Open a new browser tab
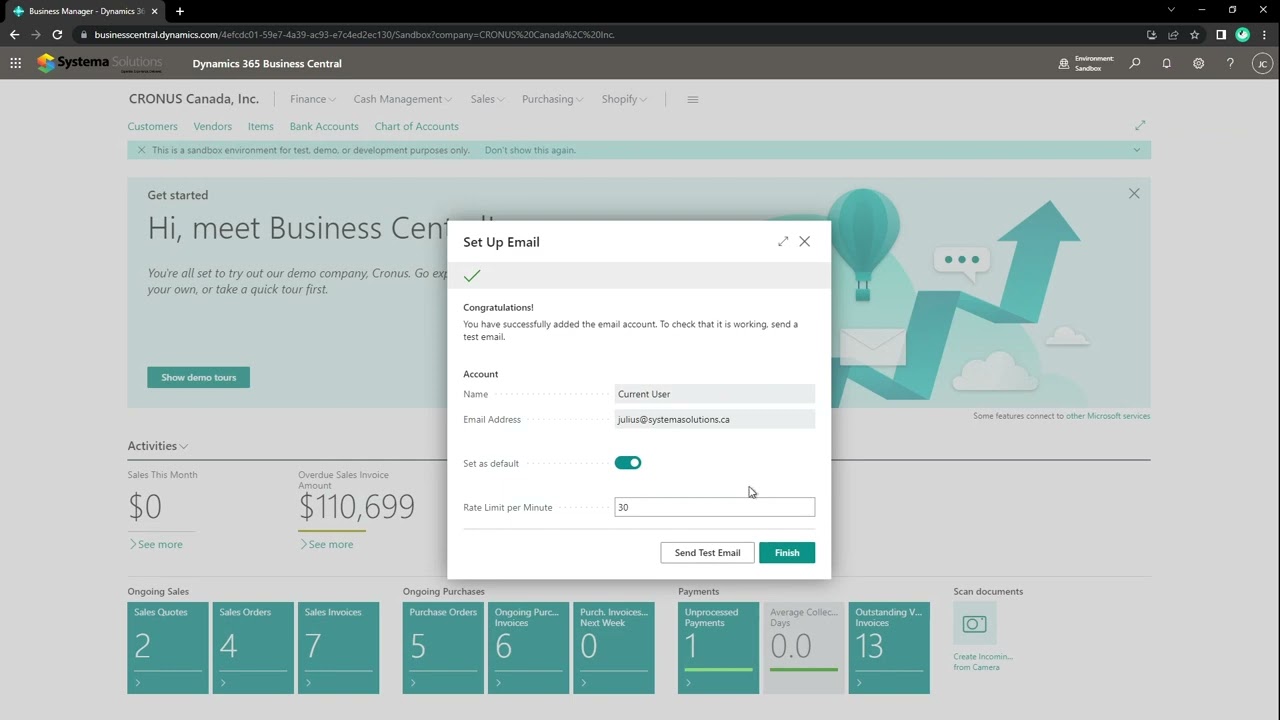Screen dimensions: 1280x720 [180, 11]
